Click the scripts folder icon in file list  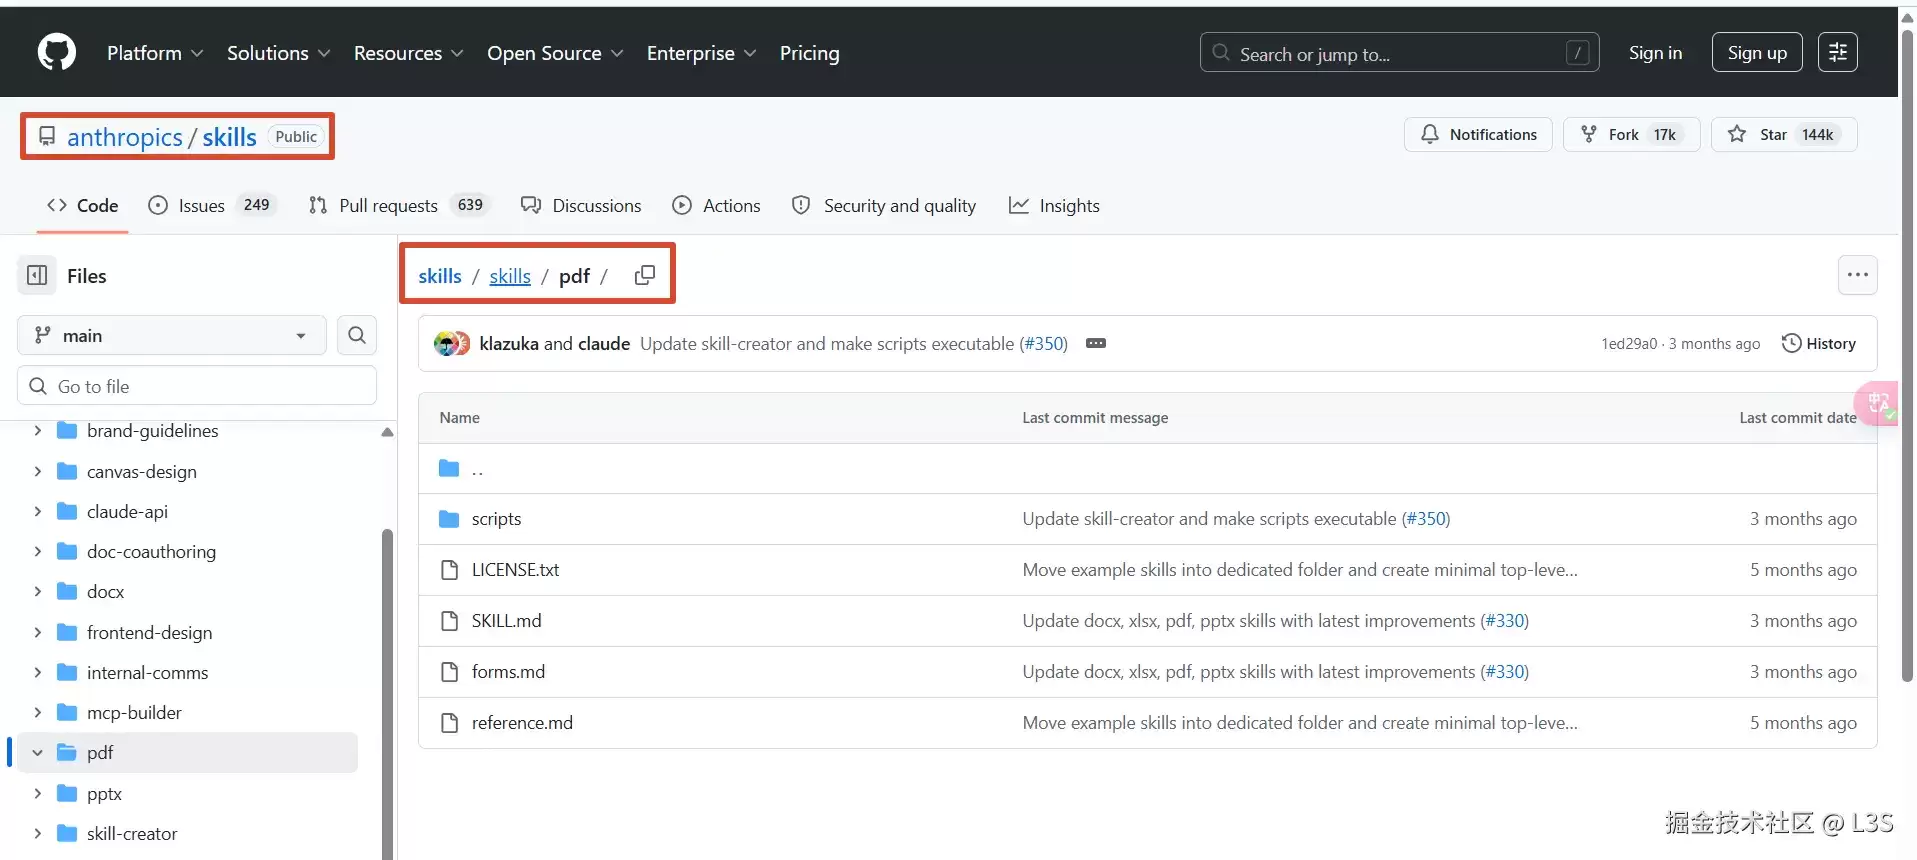point(449,519)
